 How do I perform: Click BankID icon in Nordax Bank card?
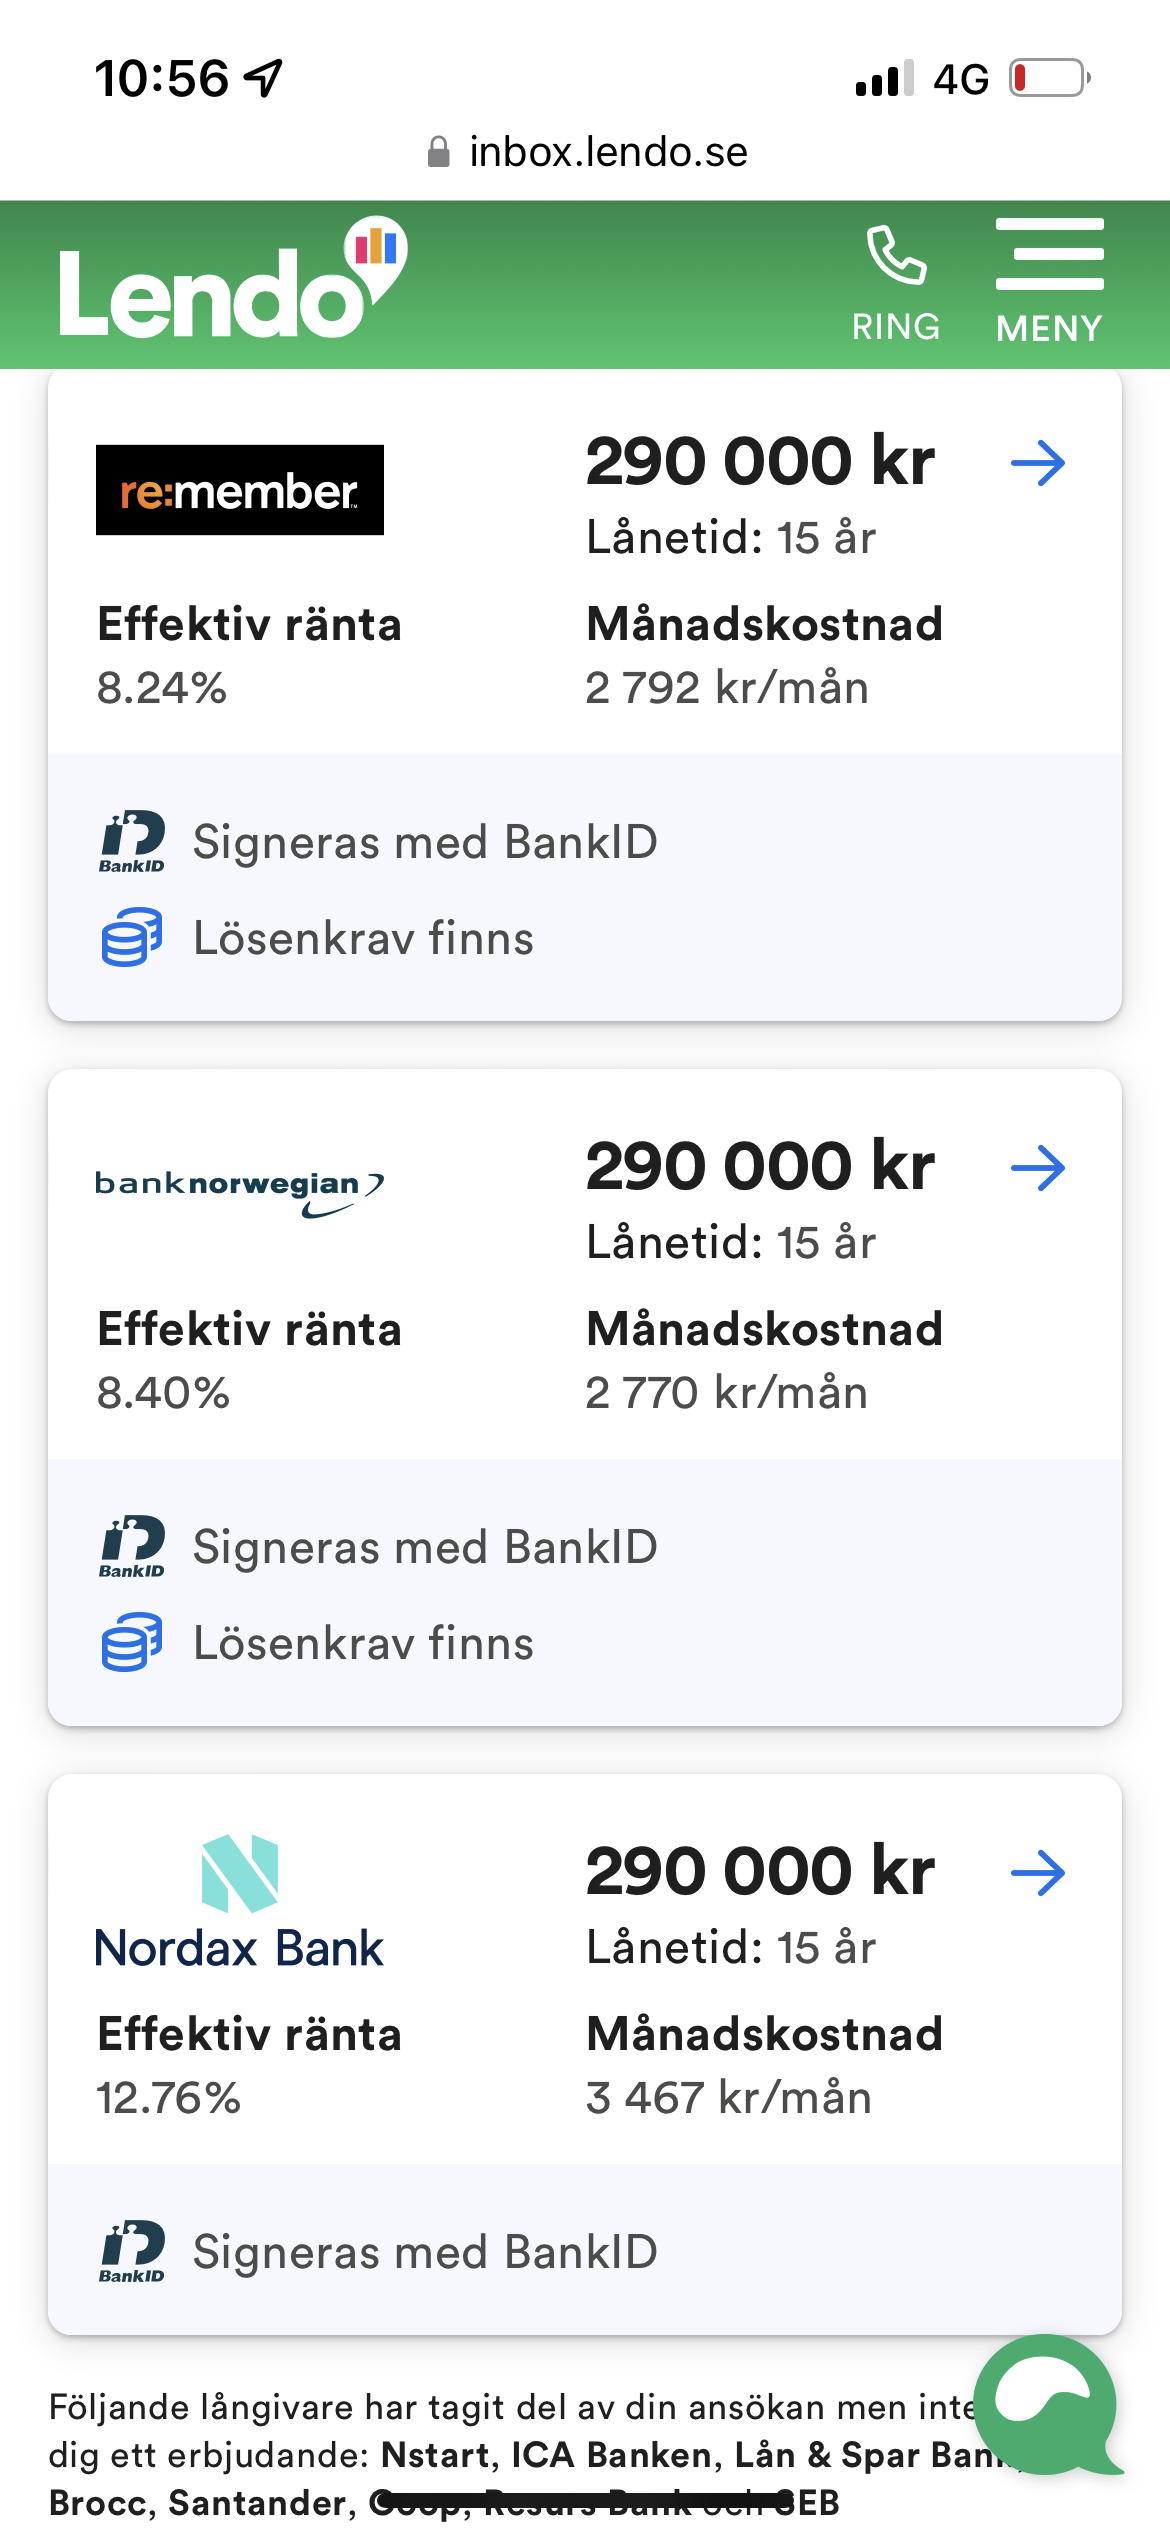coord(132,2252)
